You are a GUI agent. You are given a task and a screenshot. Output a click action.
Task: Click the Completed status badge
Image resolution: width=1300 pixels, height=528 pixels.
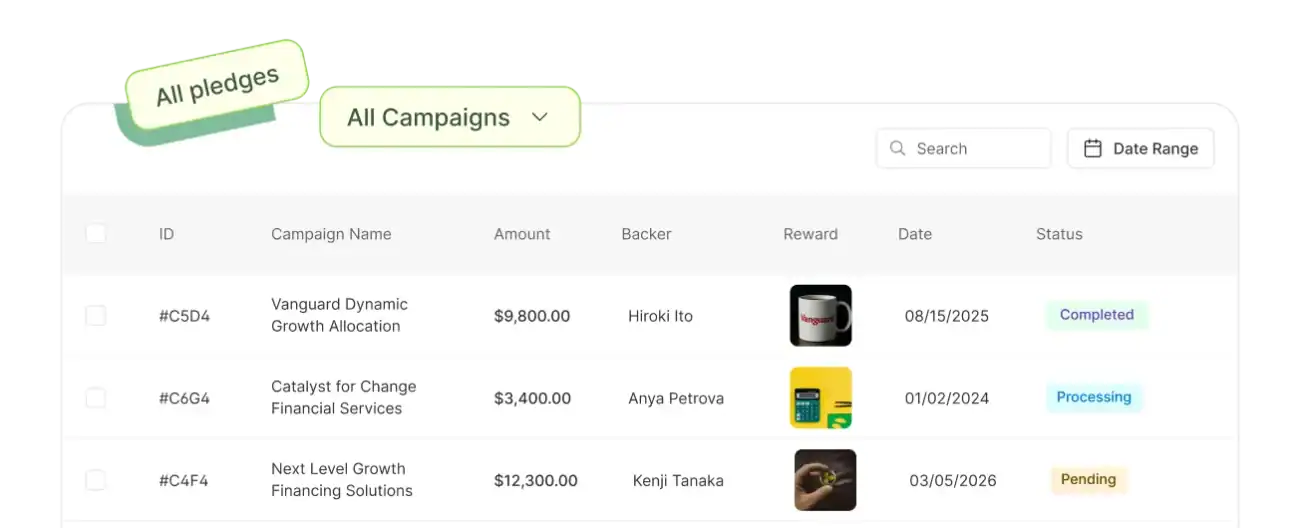[1096, 315]
